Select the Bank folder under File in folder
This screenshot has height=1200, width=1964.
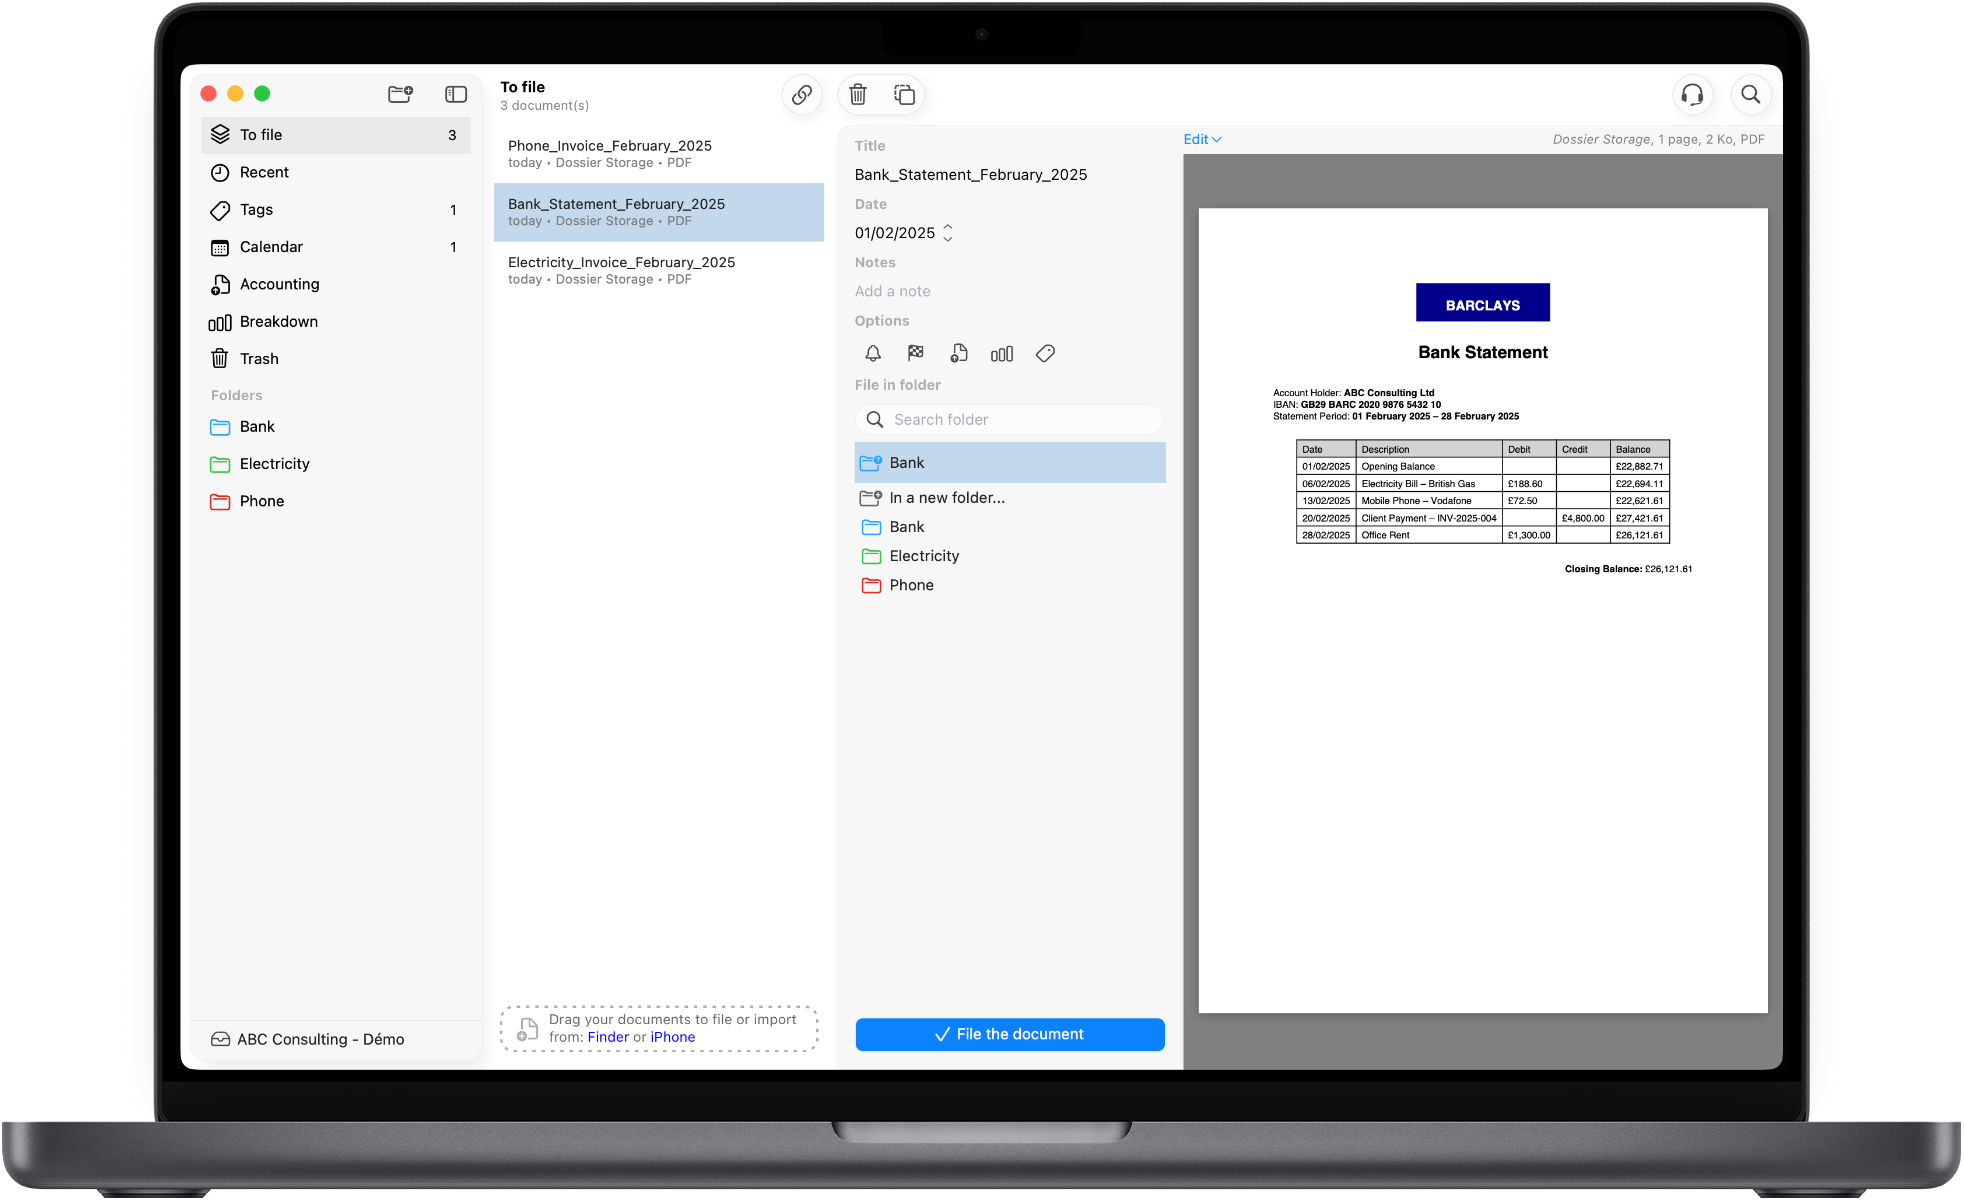point(1009,462)
